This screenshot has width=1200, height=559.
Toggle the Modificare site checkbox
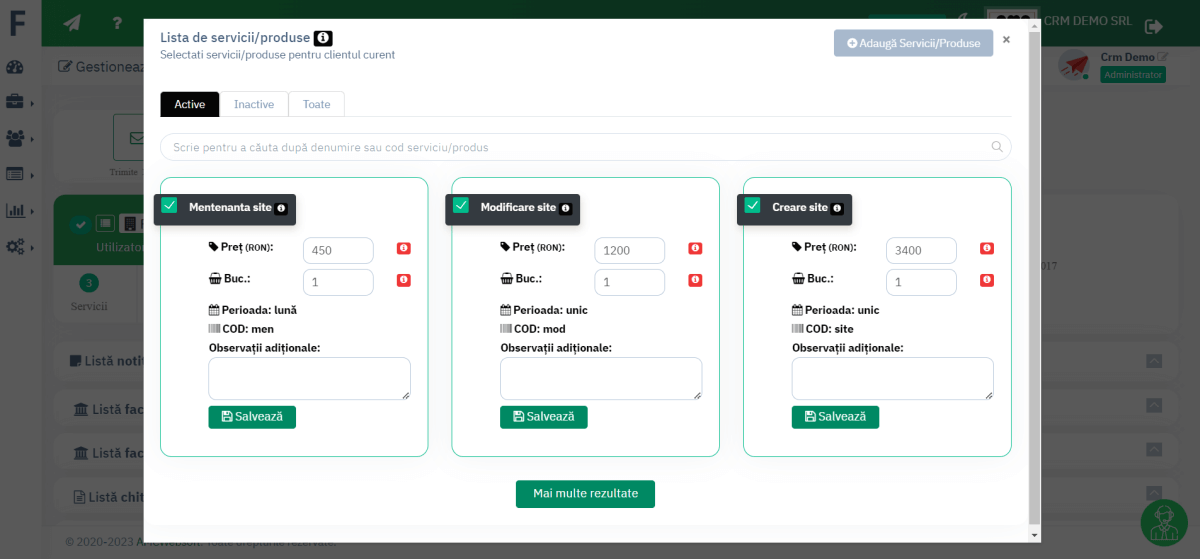click(461, 206)
